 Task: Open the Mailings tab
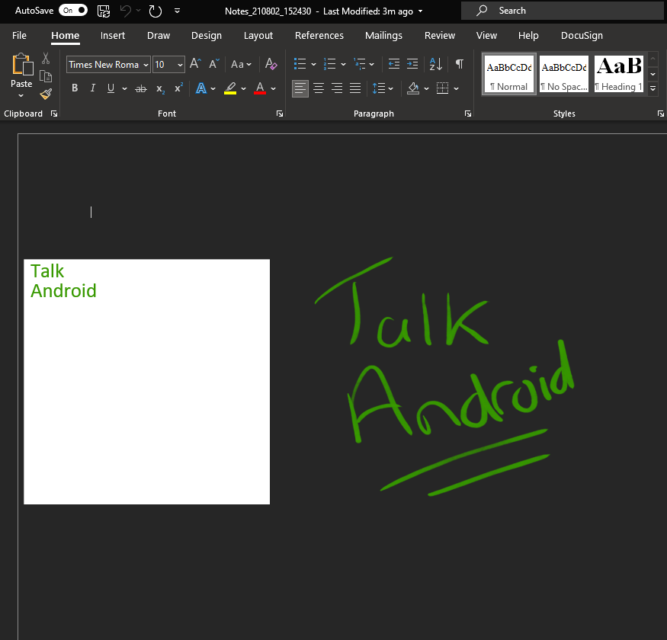pos(383,36)
